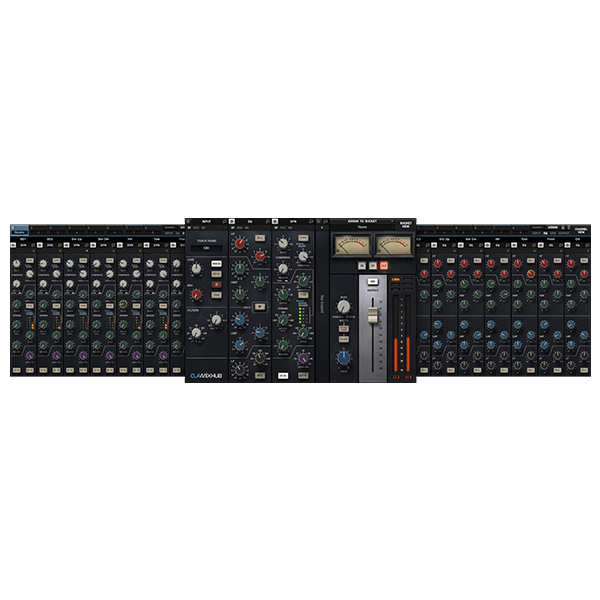Click the right VU meter
600x600 pixels.
393,245
